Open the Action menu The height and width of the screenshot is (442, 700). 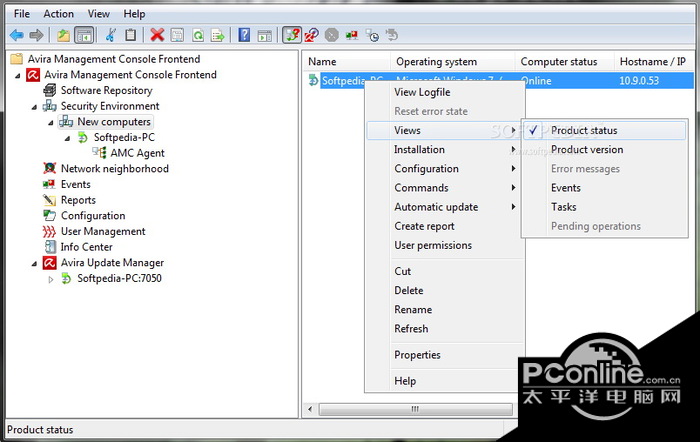coord(58,14)
